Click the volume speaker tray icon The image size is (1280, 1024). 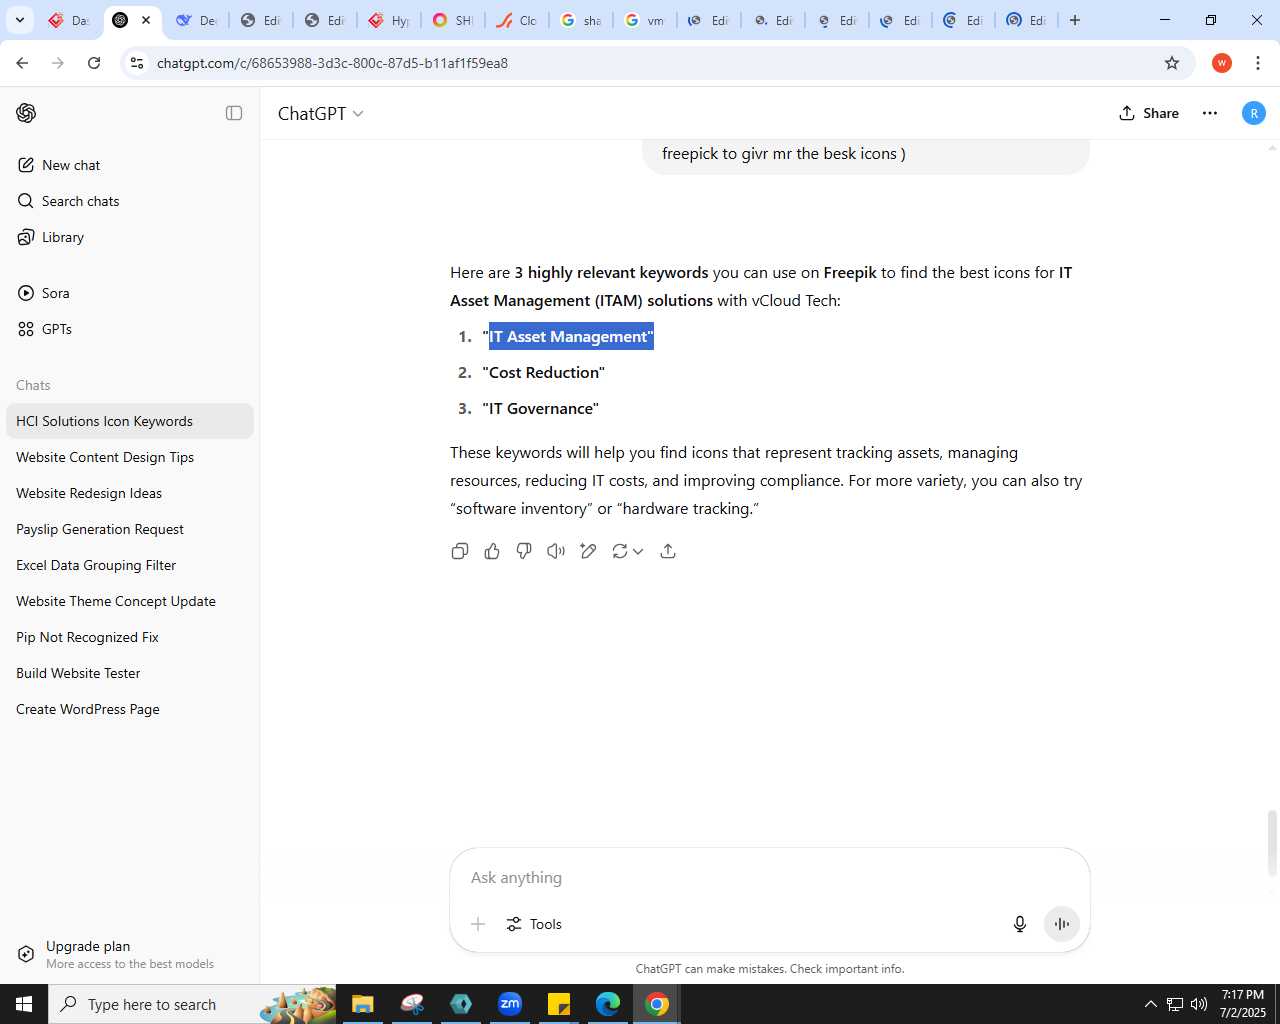[1198, 1004]
